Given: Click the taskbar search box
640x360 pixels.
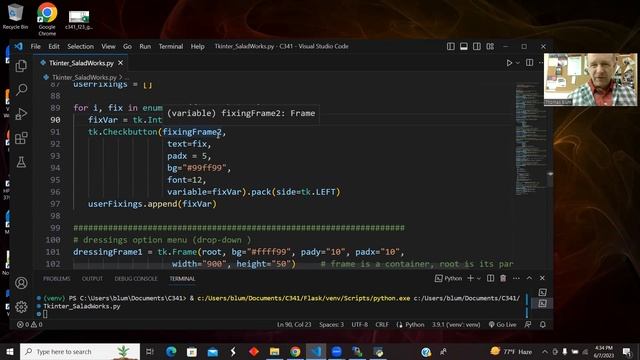Looking at the screenshot, I should click(x=80, y=351).
